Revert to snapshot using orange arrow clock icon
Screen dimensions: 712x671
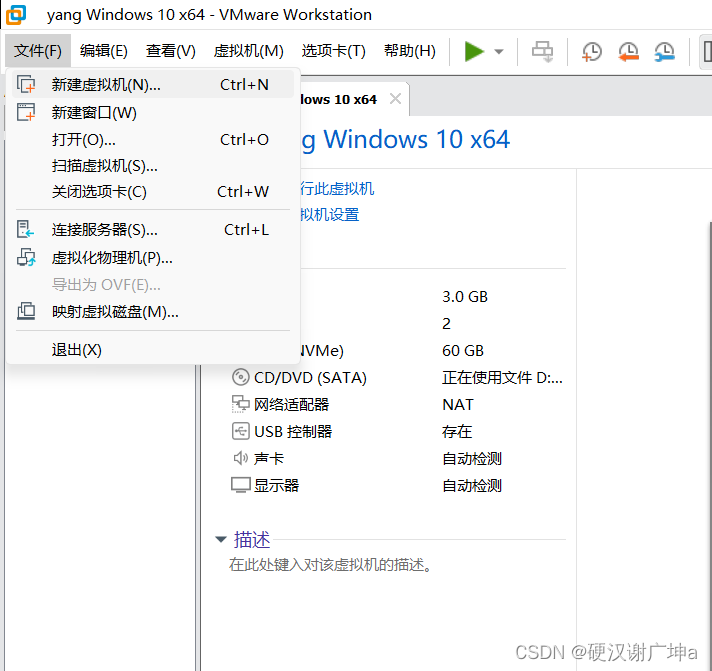tap(628, 51)
